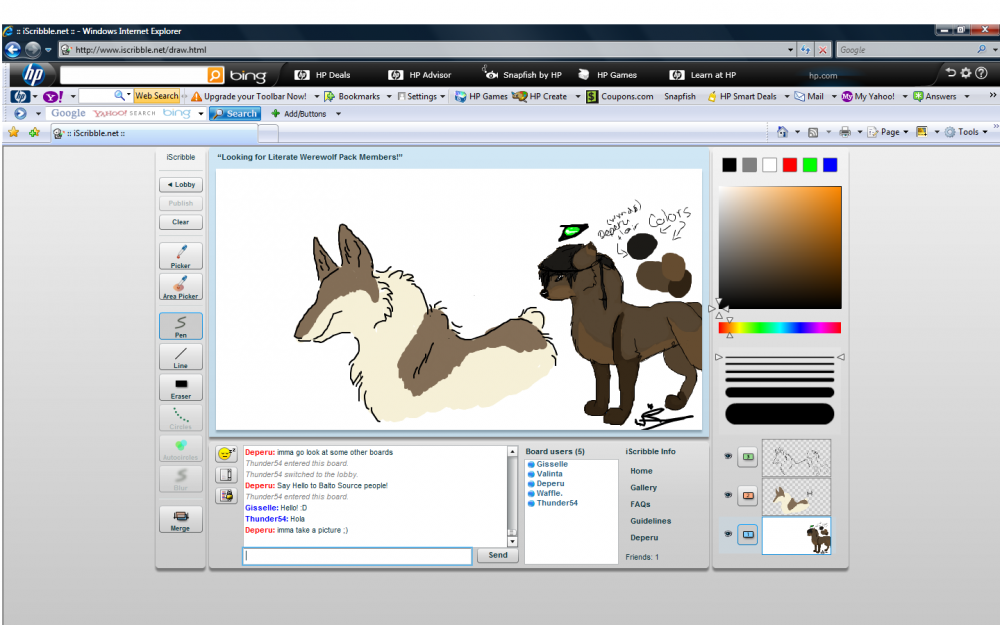Click the Clear canvas button

coord(180,222)
